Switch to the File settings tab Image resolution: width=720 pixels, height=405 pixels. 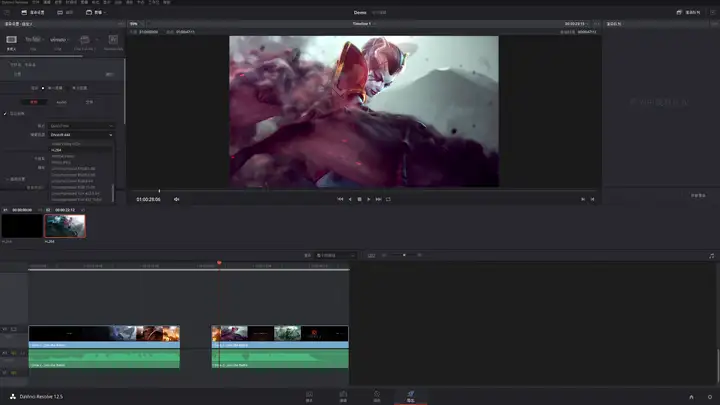90,102
